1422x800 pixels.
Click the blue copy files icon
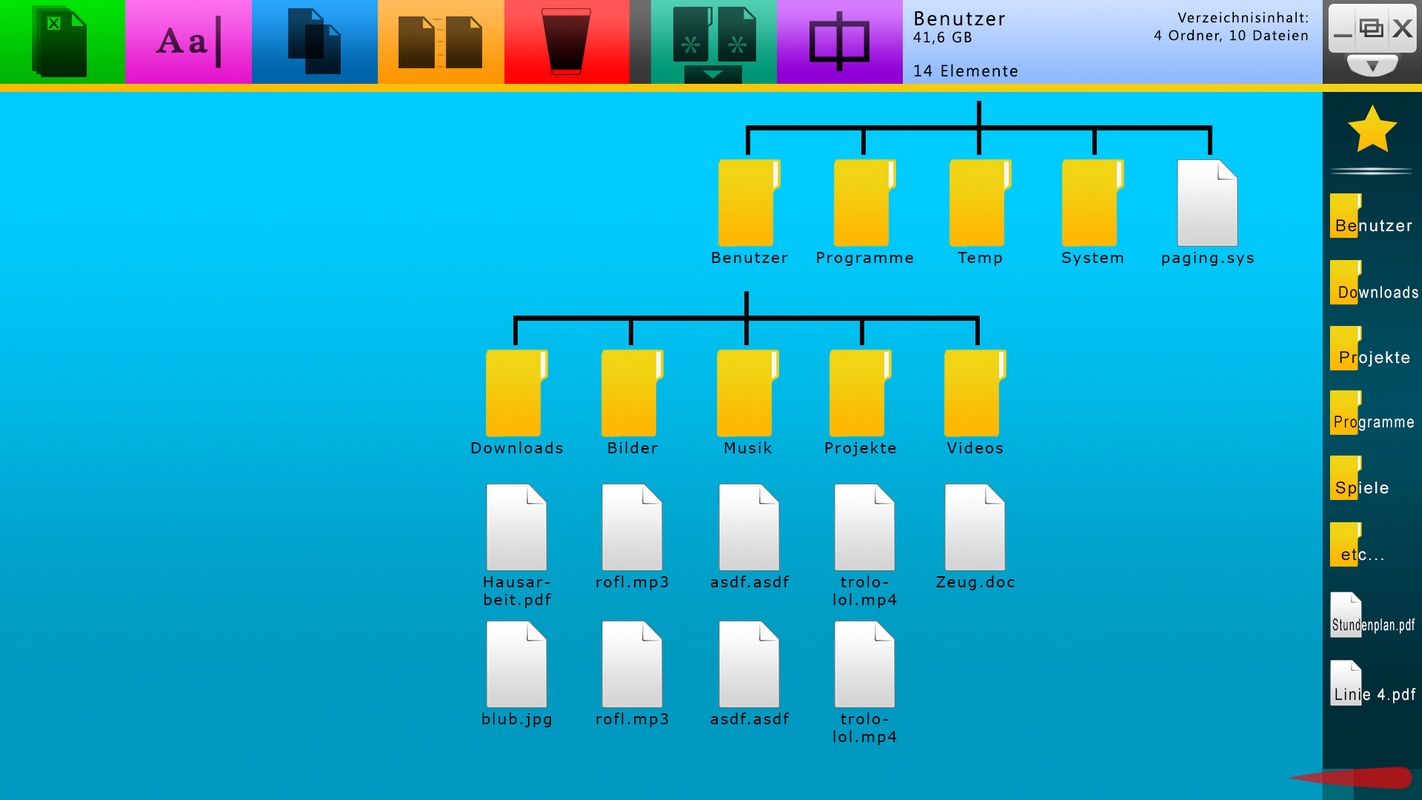coord(314,42)
